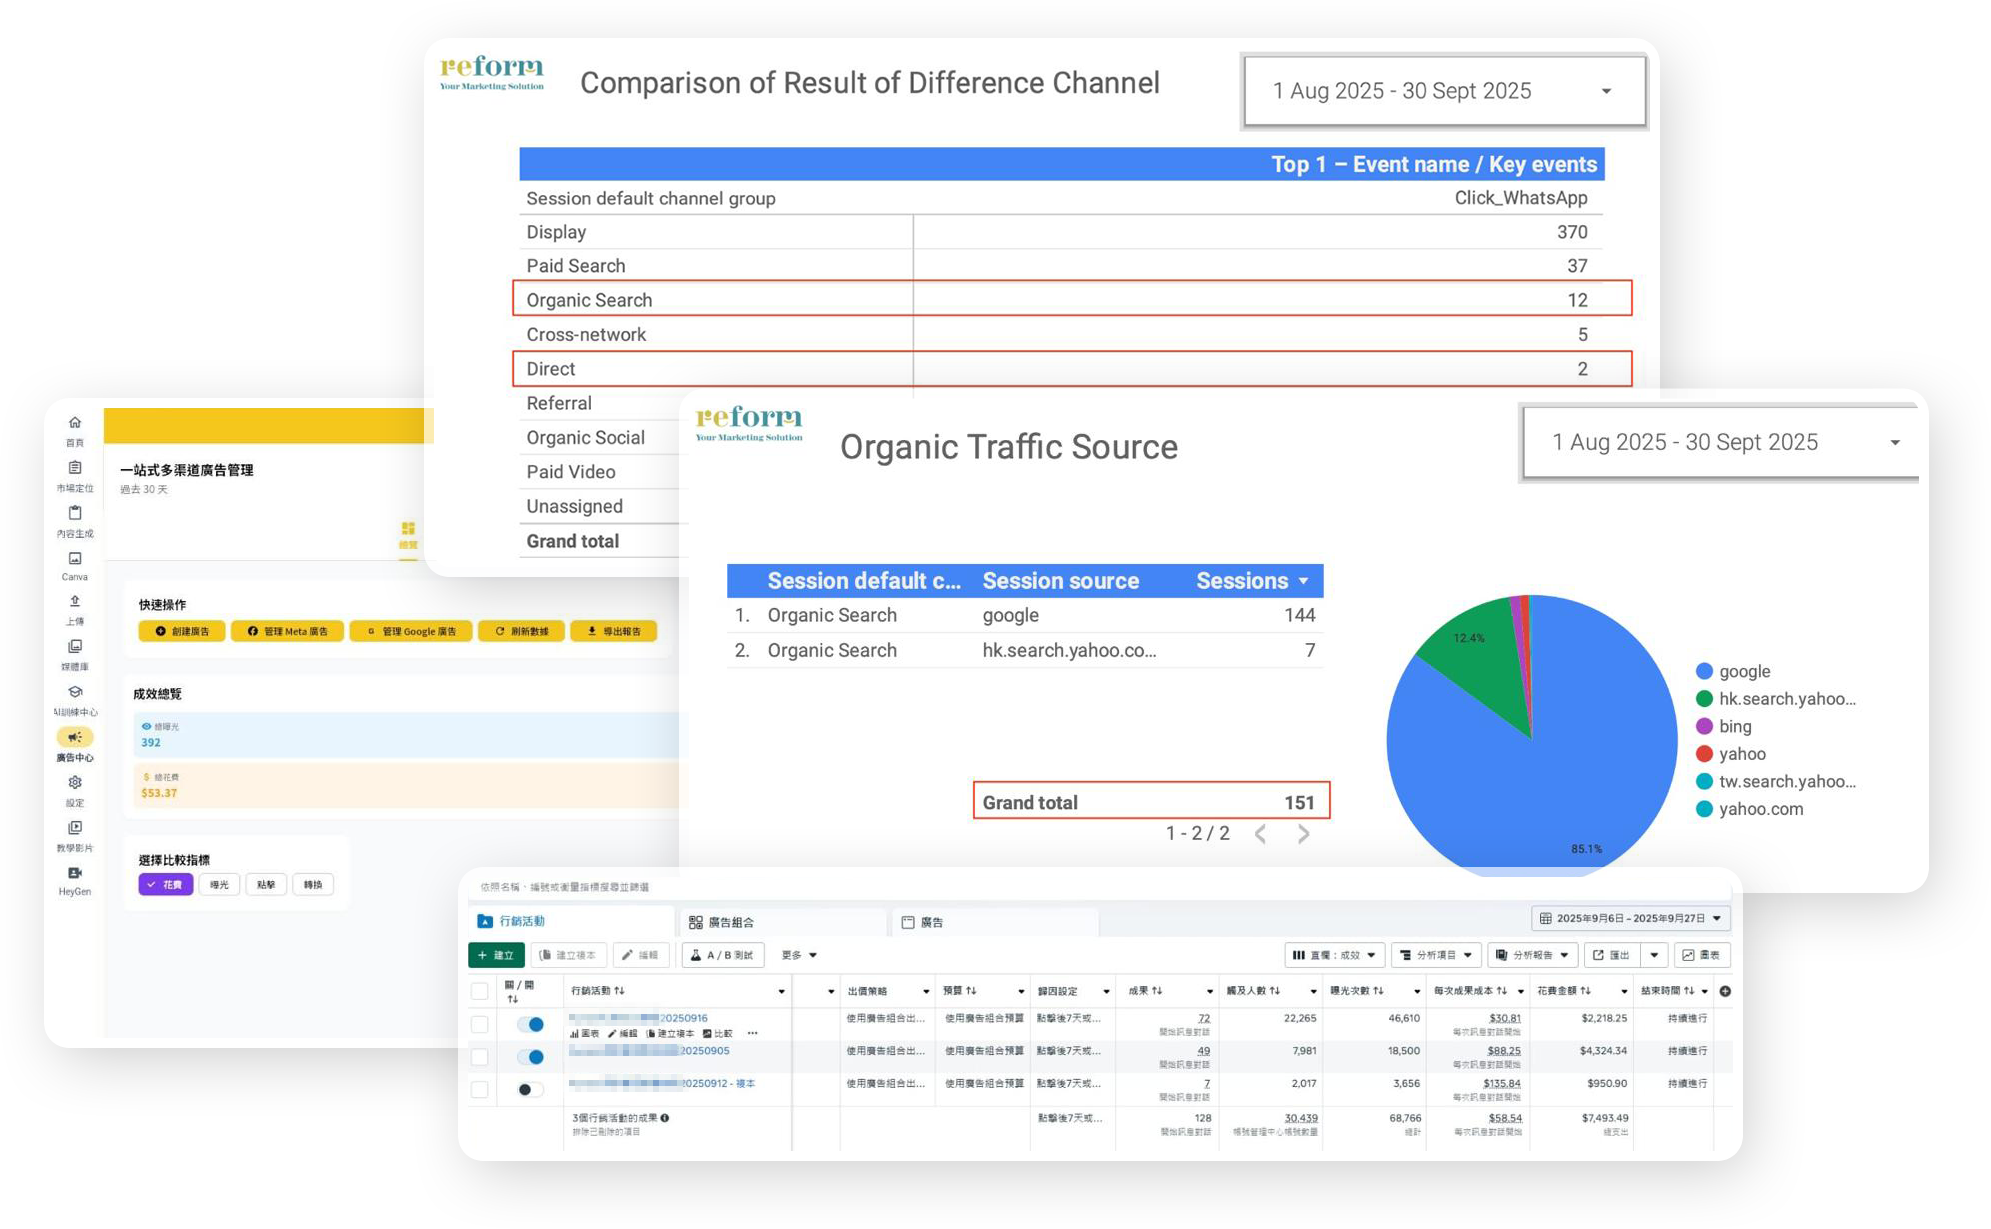Image resolution: width=1991 pixels, height=1229 pixels.
Task: Select the 廣告中心 megaphone icon
Action: coord(75,737)
